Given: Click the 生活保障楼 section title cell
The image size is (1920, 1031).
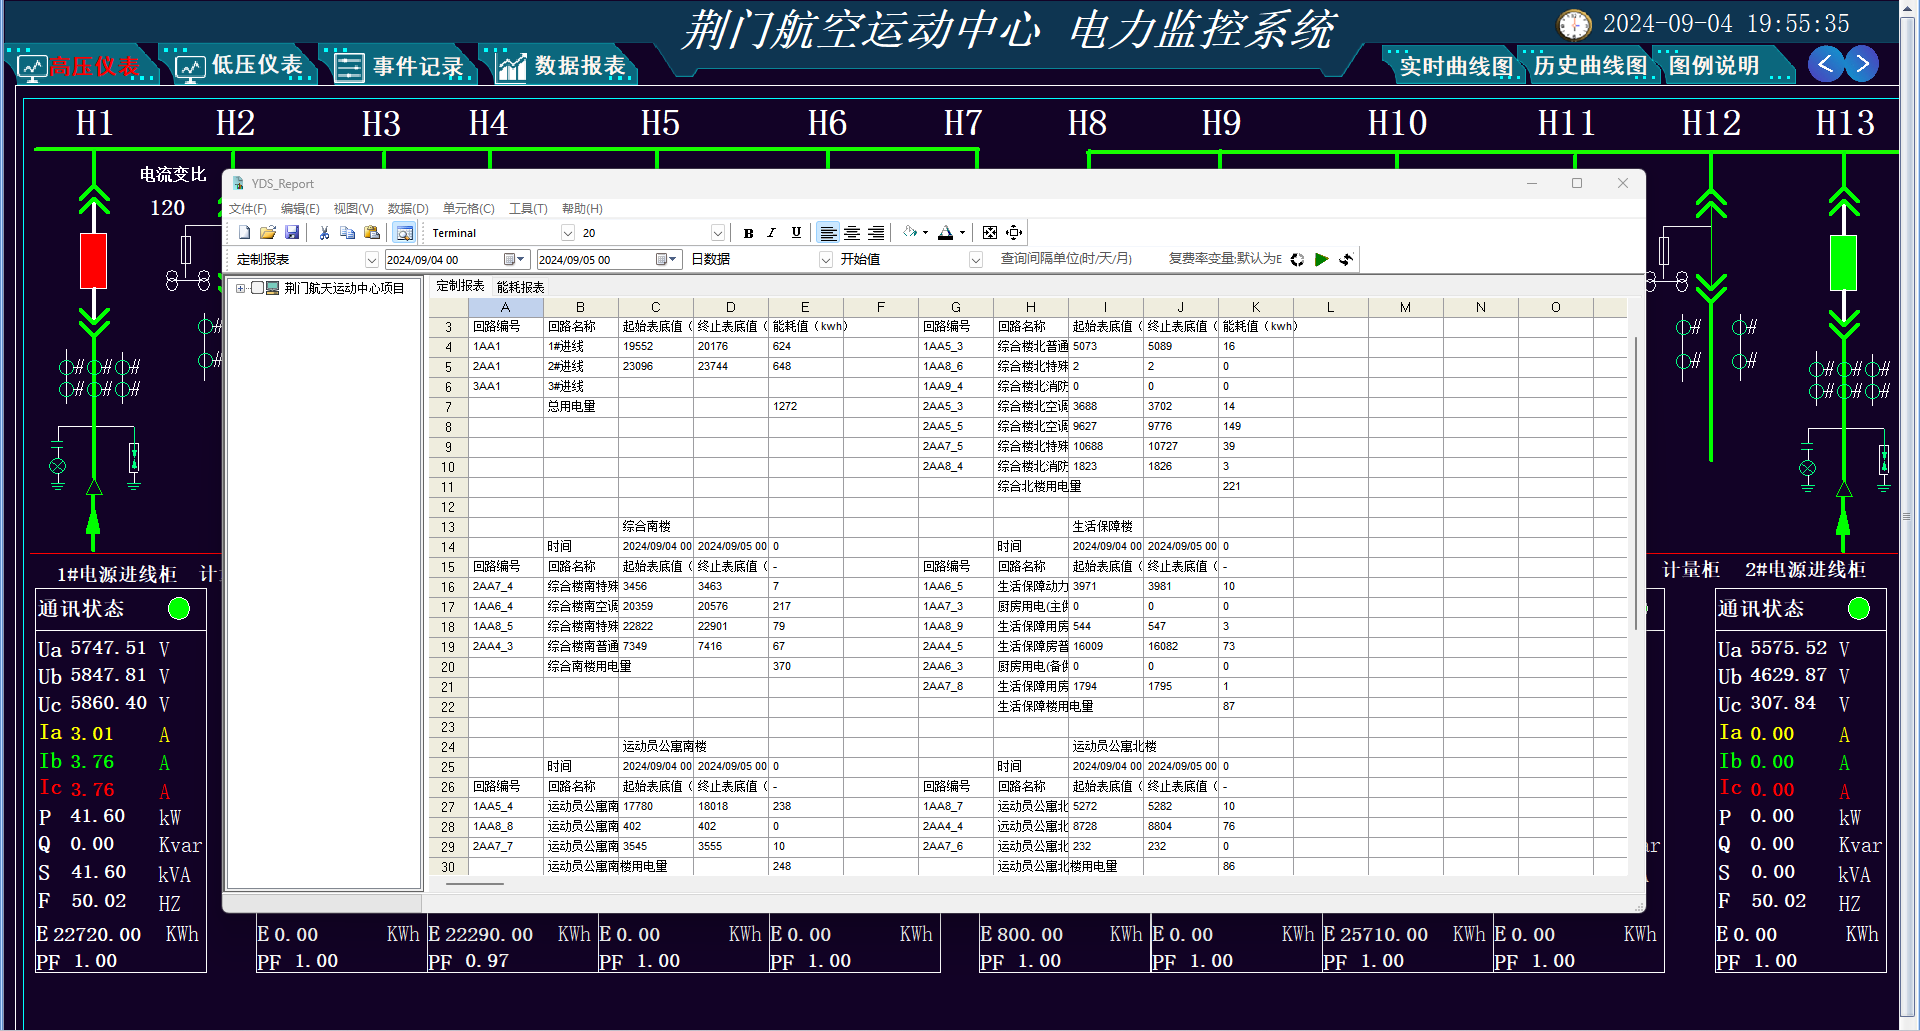Looking at the screenshot, I should [1105, 526].
